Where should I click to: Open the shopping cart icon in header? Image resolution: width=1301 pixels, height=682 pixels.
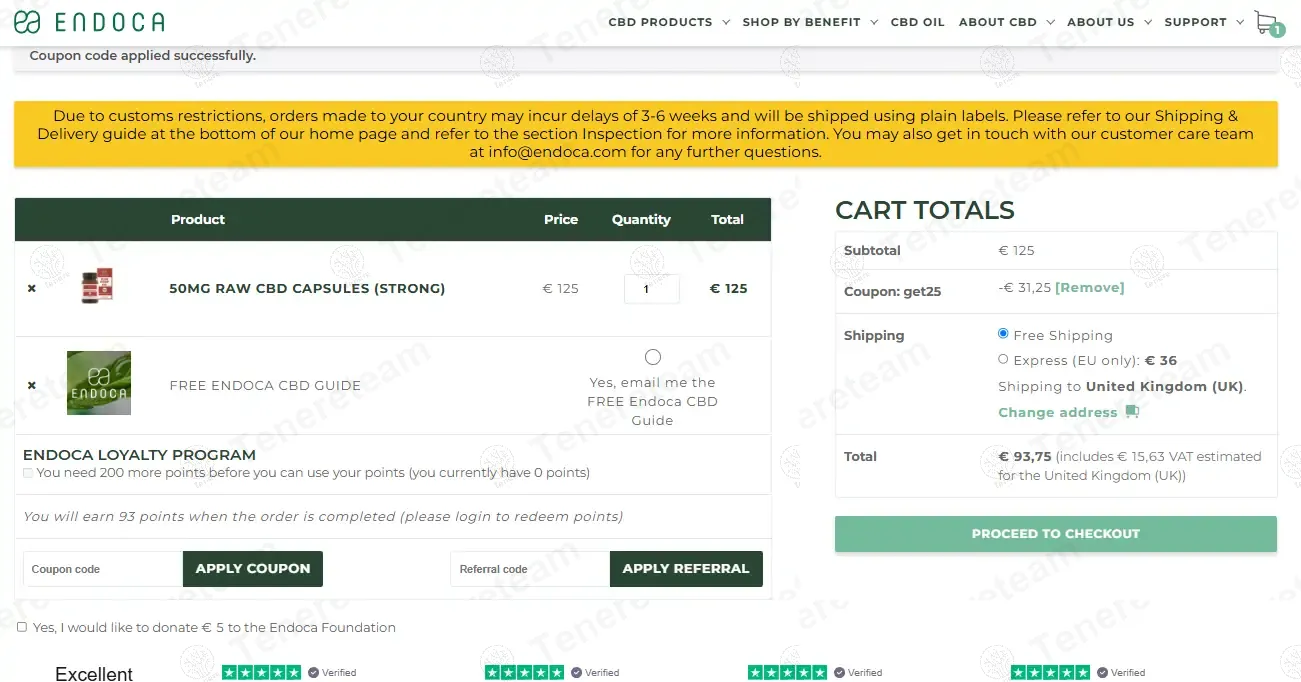point(1267,23)
